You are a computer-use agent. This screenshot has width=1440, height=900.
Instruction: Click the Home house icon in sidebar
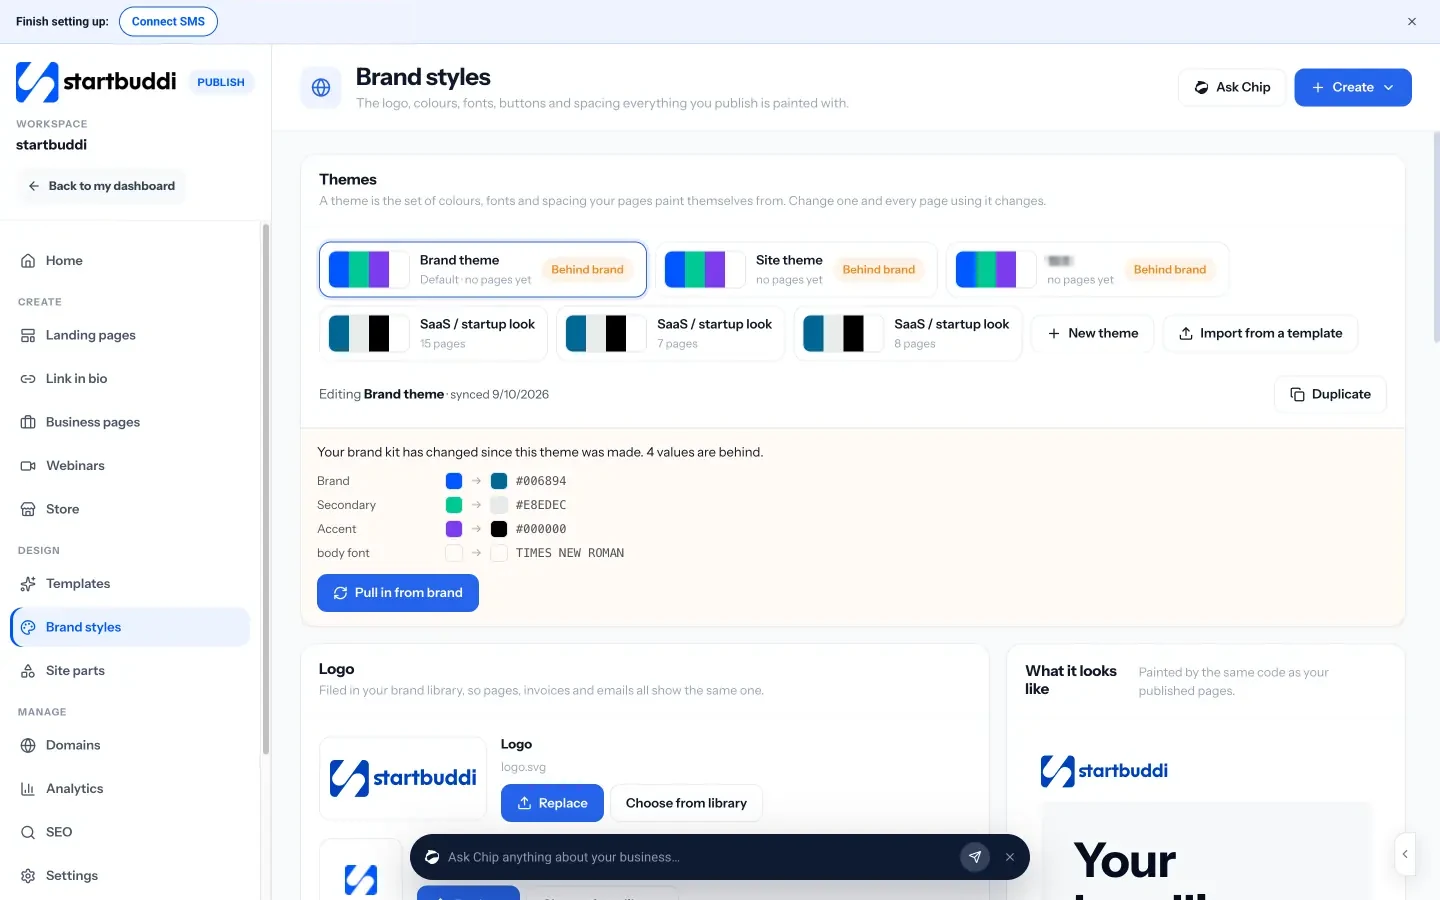tap(28, 261)
